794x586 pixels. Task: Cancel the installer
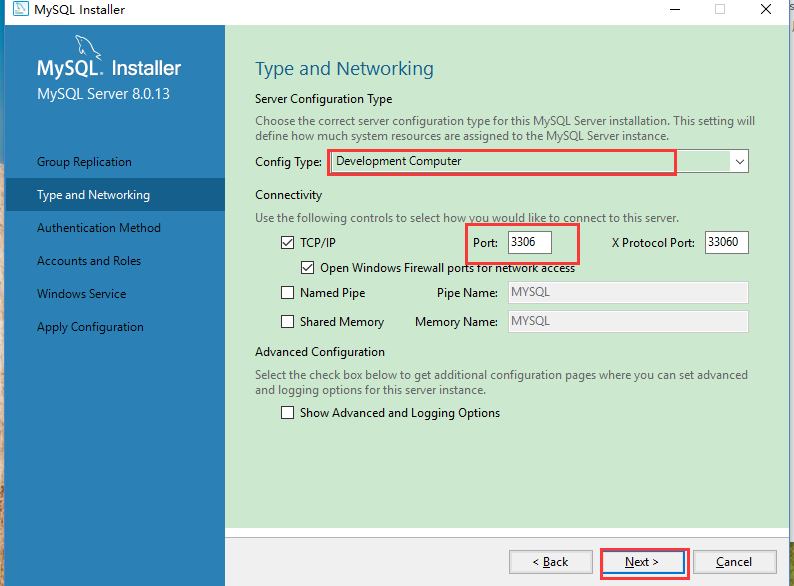pos(734,562)
